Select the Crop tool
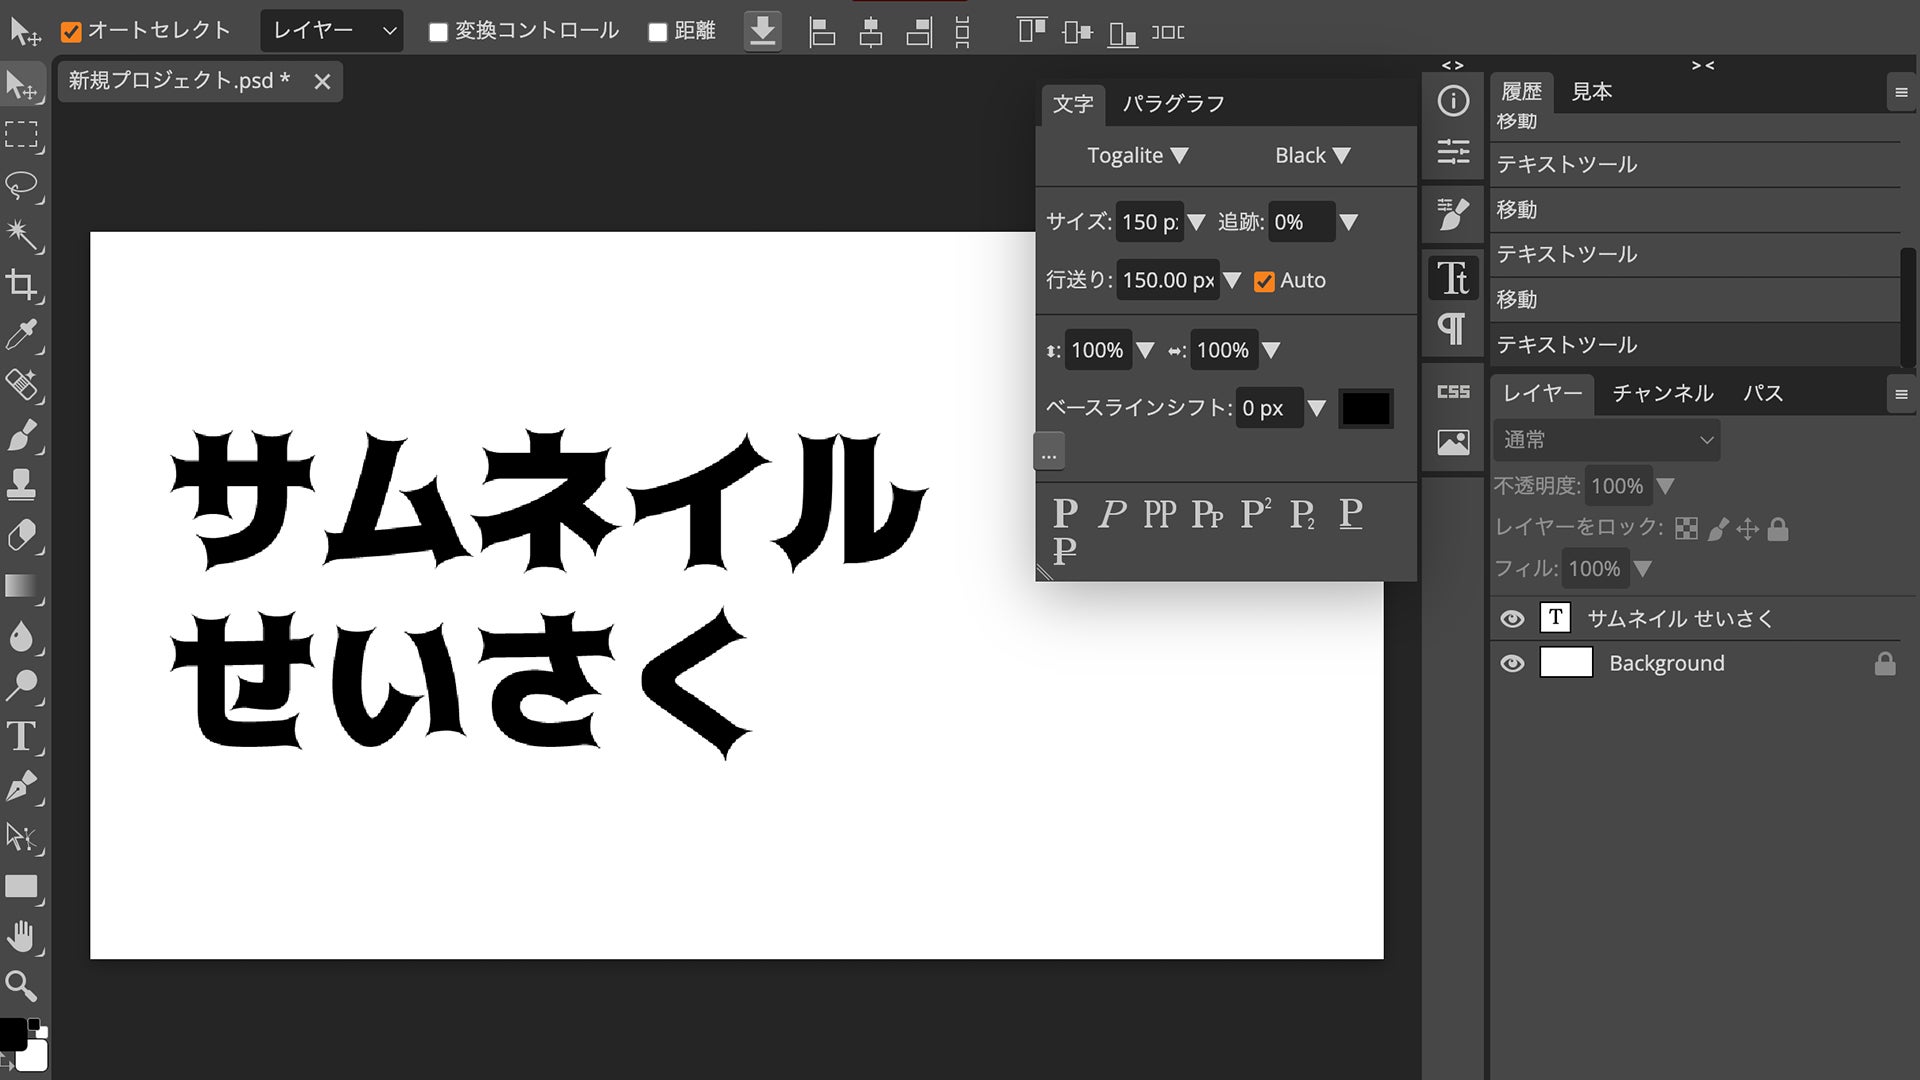 pyautogui.click(x=21, y=285)
